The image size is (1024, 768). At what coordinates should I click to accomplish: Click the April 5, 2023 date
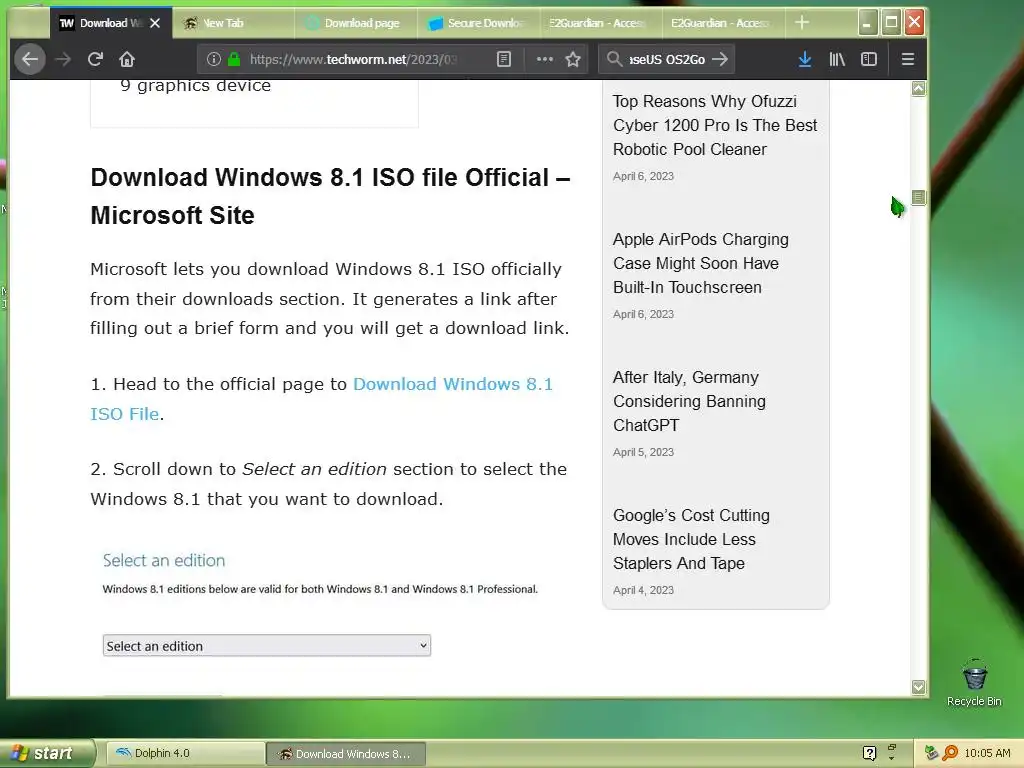coord(643,452)
